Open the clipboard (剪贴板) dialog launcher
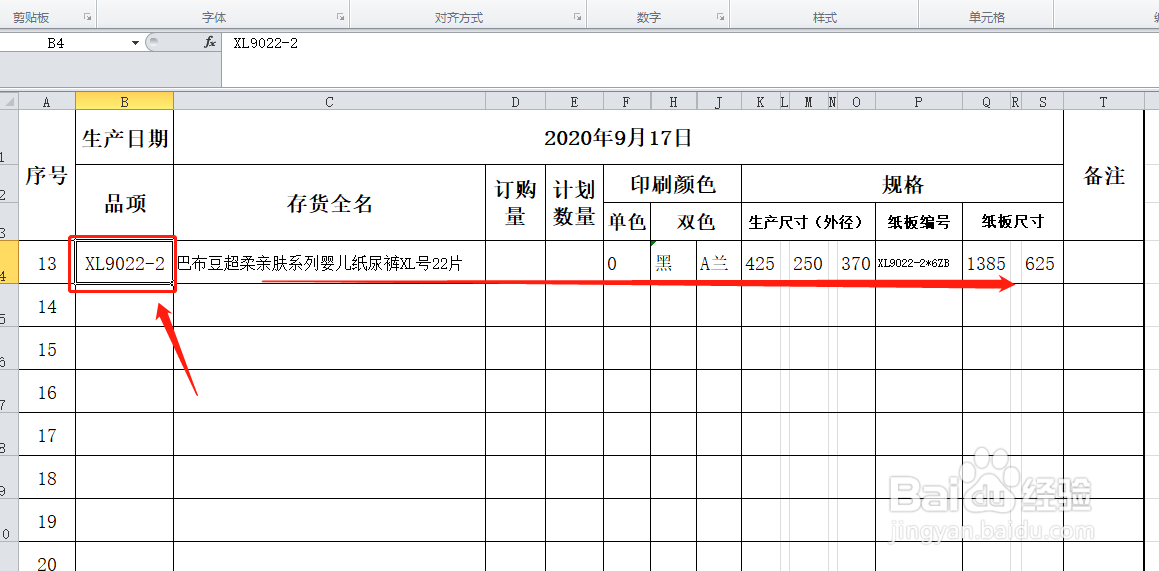Viewport: 1159px width, 571px height. (88, 16)
